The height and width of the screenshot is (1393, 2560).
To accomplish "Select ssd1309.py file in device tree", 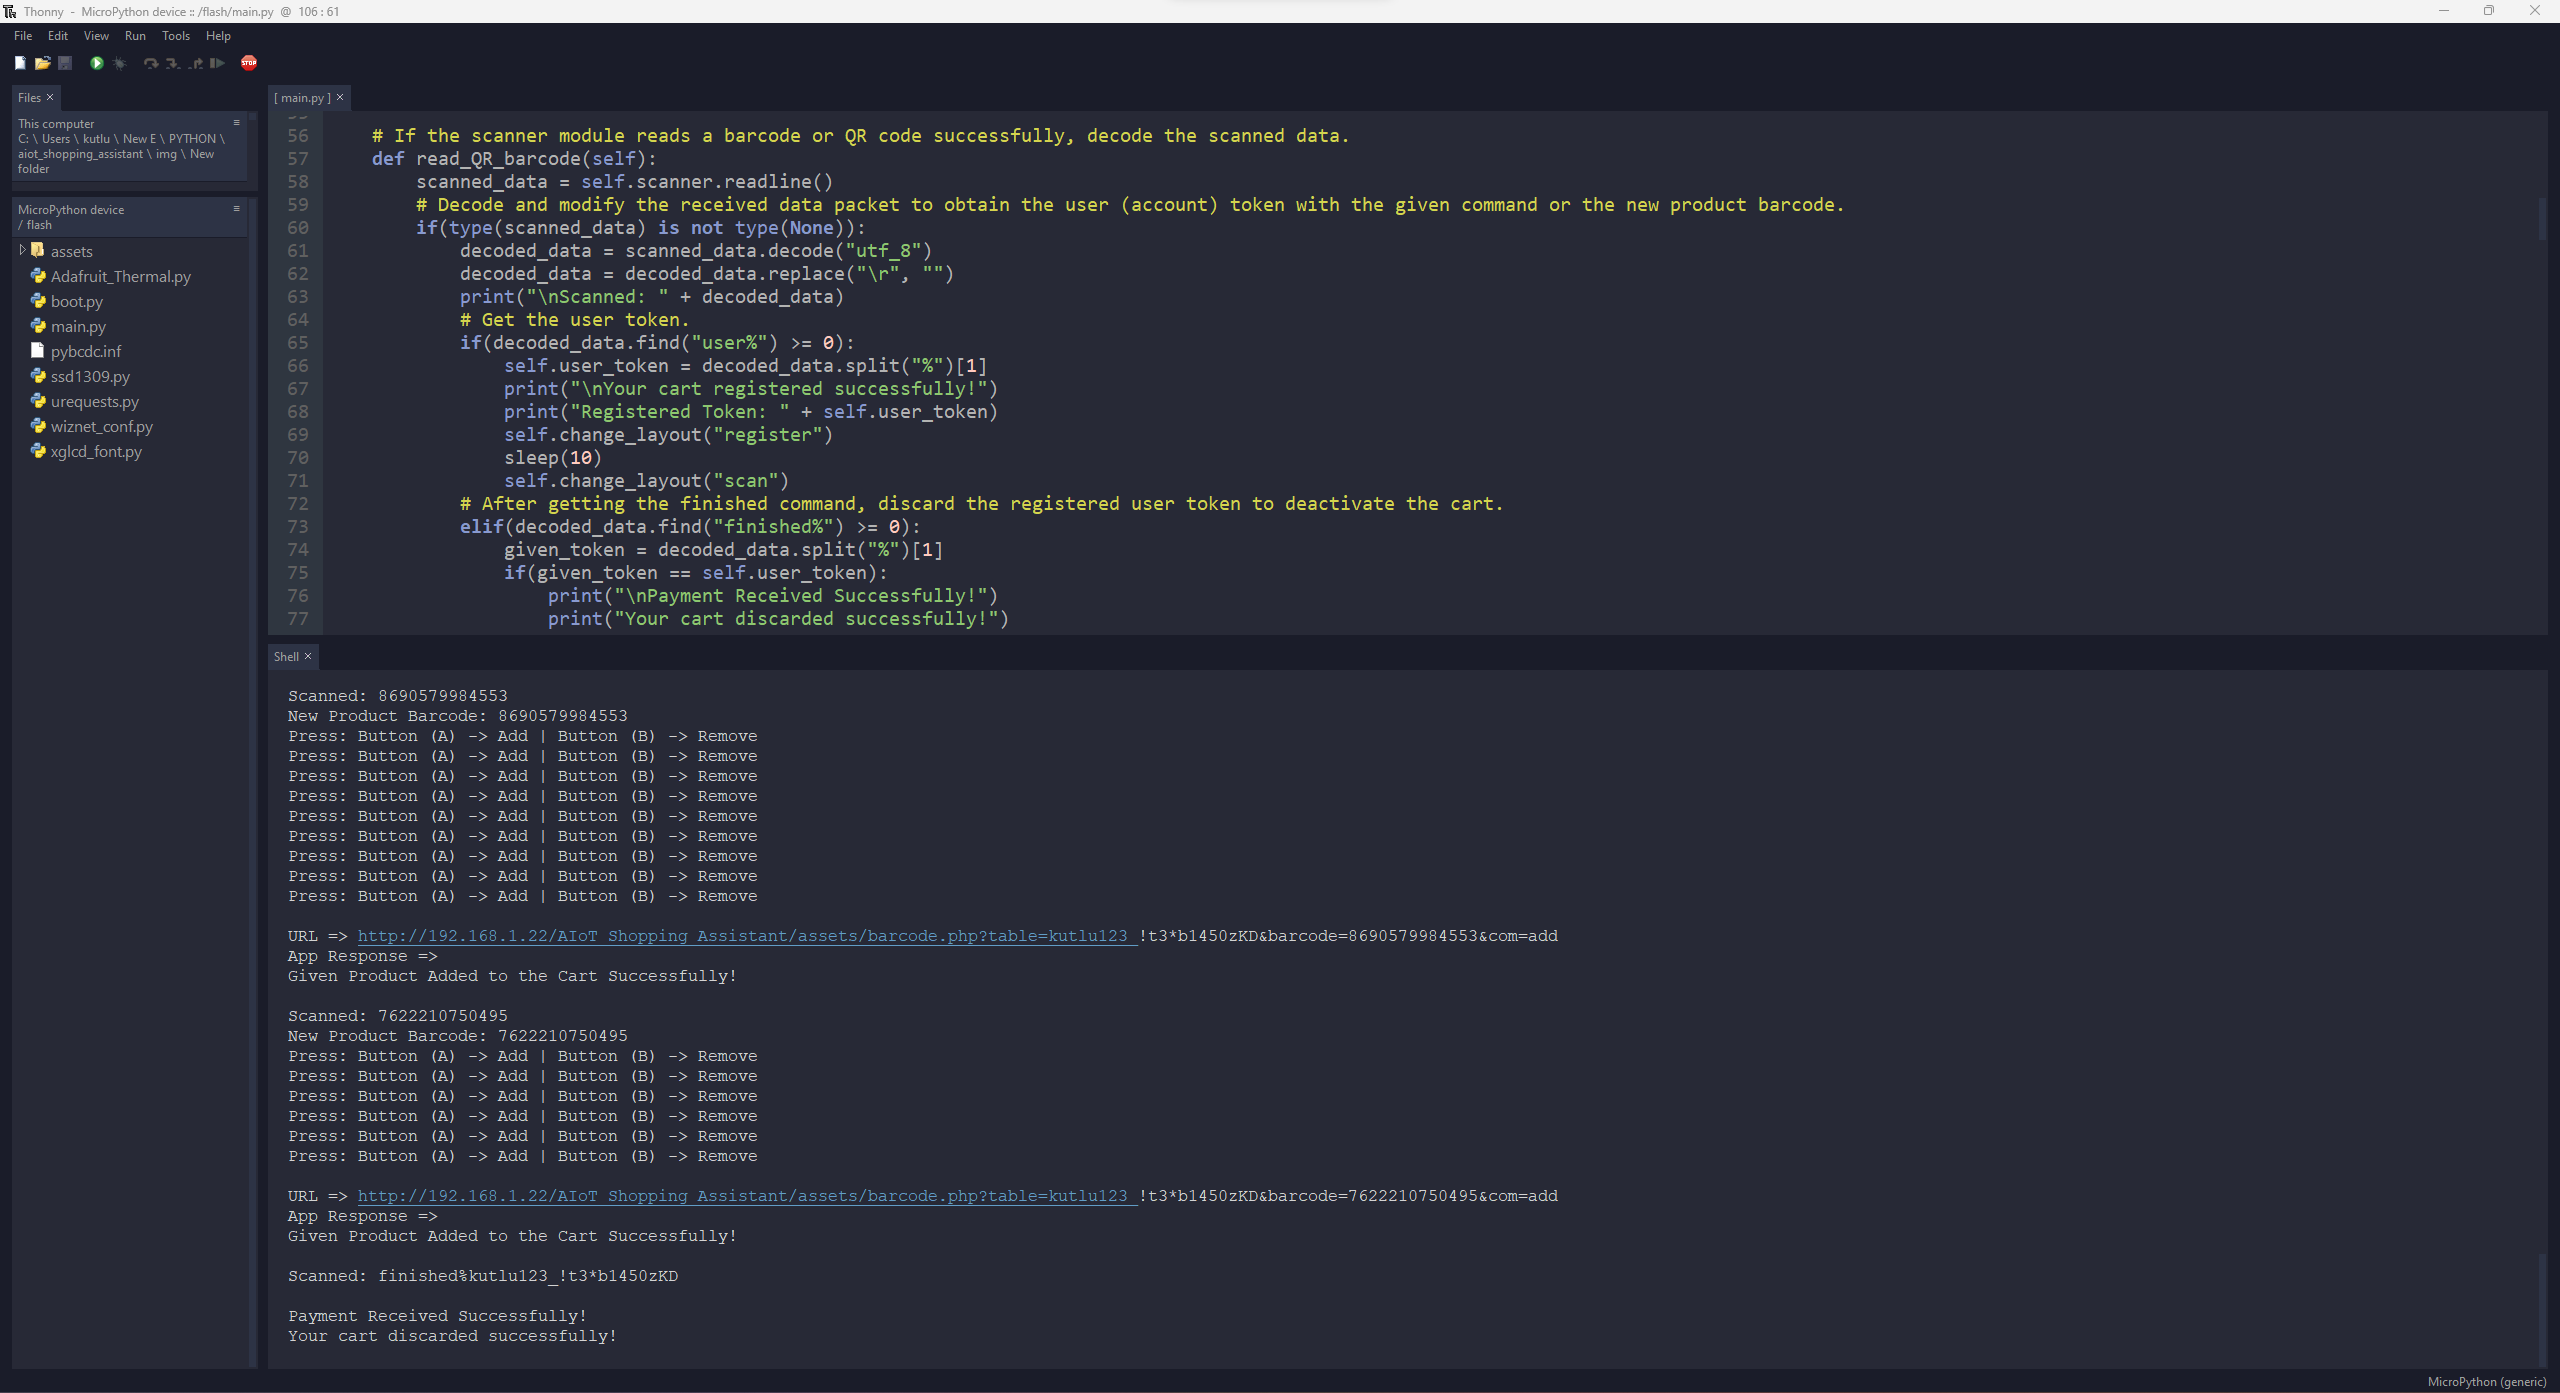I will 91,376.
